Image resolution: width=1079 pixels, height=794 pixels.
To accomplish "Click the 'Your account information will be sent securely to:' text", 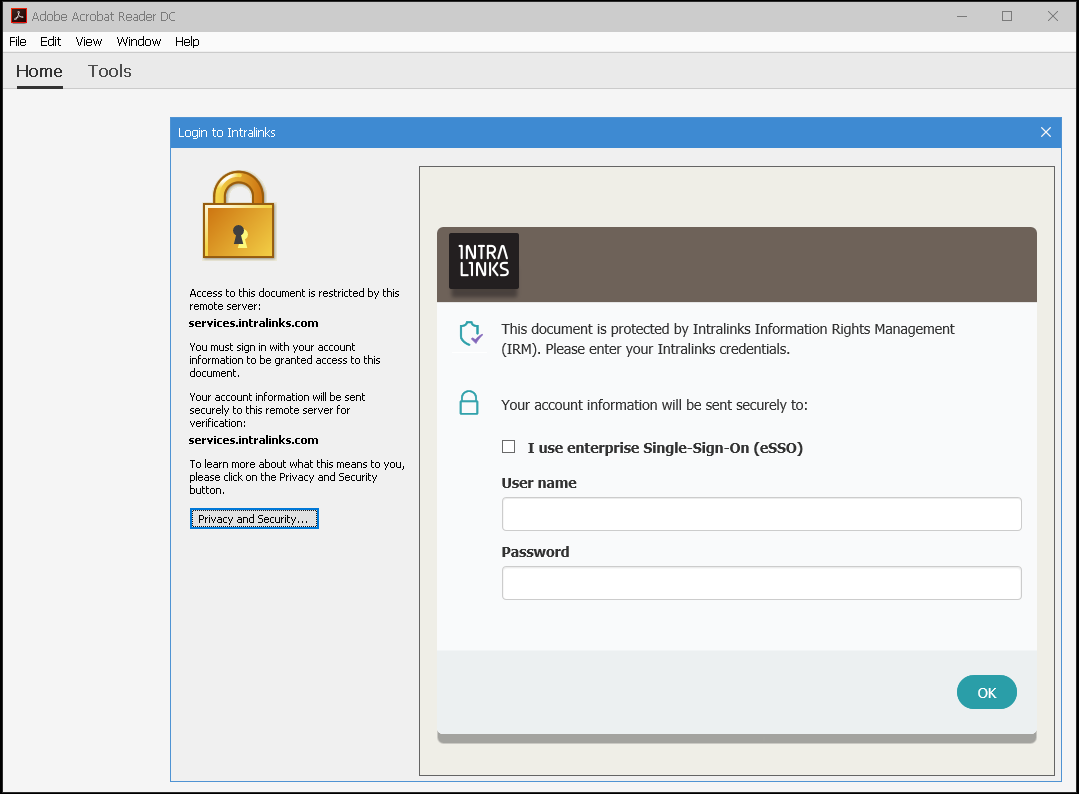I will pyautogui.click(x=654, y=405).
